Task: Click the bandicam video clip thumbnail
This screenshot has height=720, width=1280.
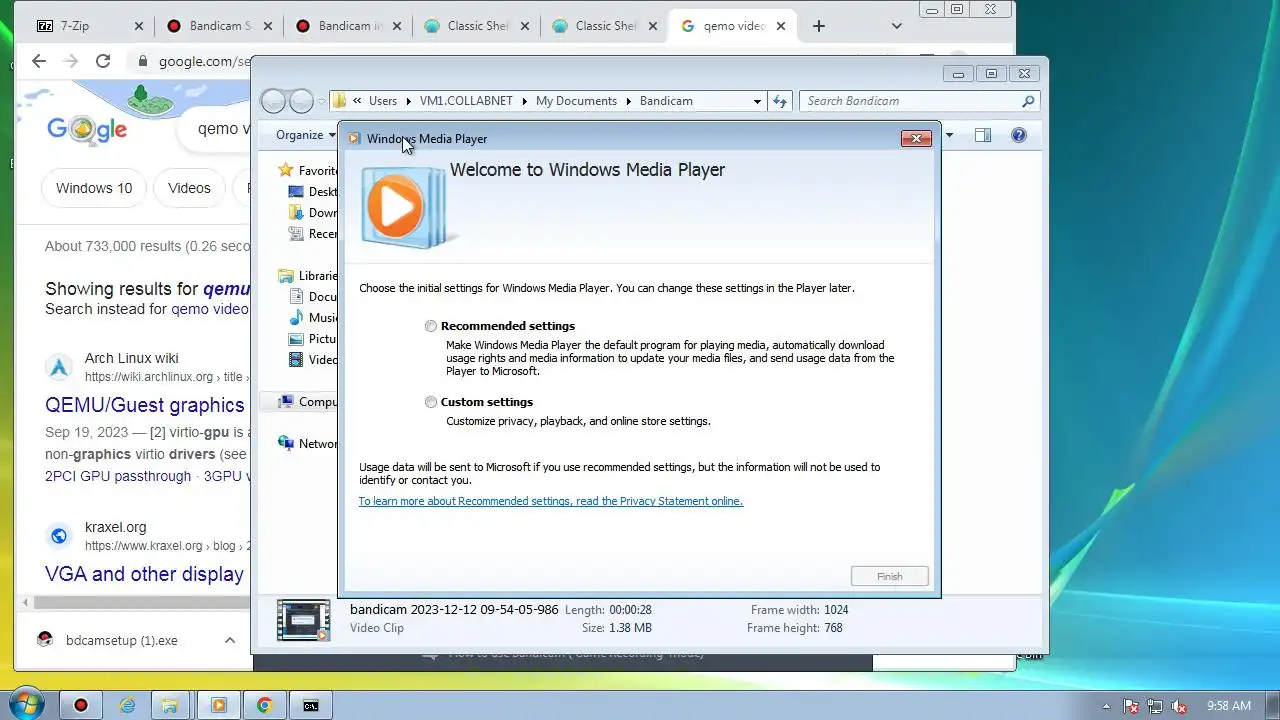Action: [303, 620]
